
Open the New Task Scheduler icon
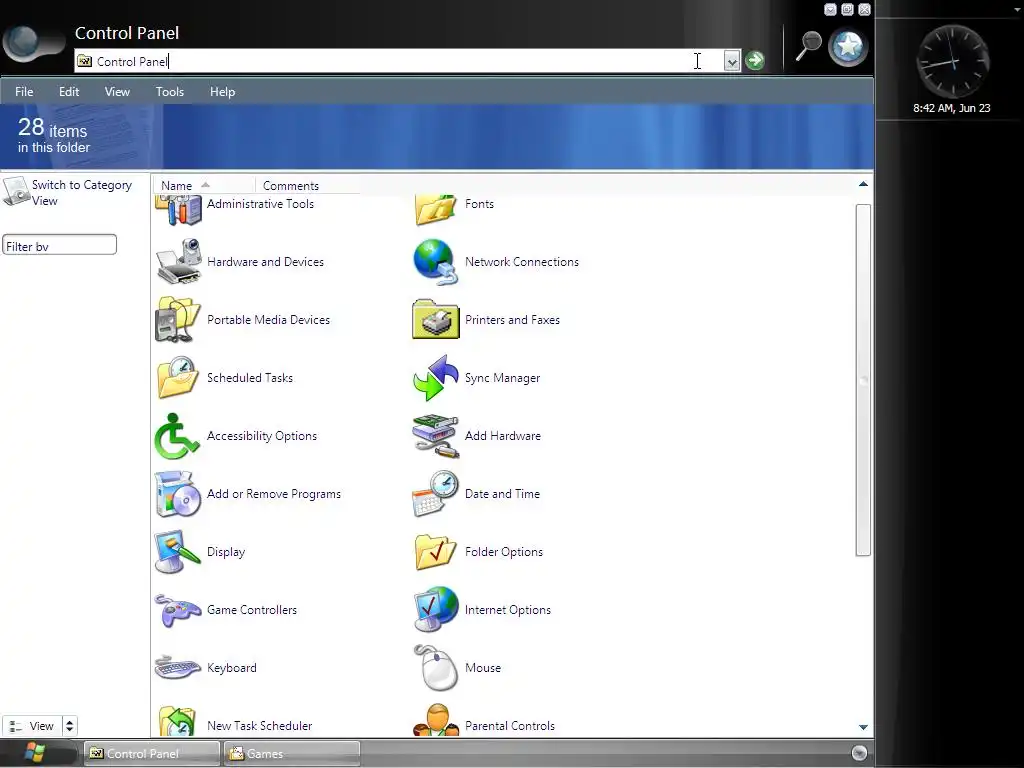(178, 720)
